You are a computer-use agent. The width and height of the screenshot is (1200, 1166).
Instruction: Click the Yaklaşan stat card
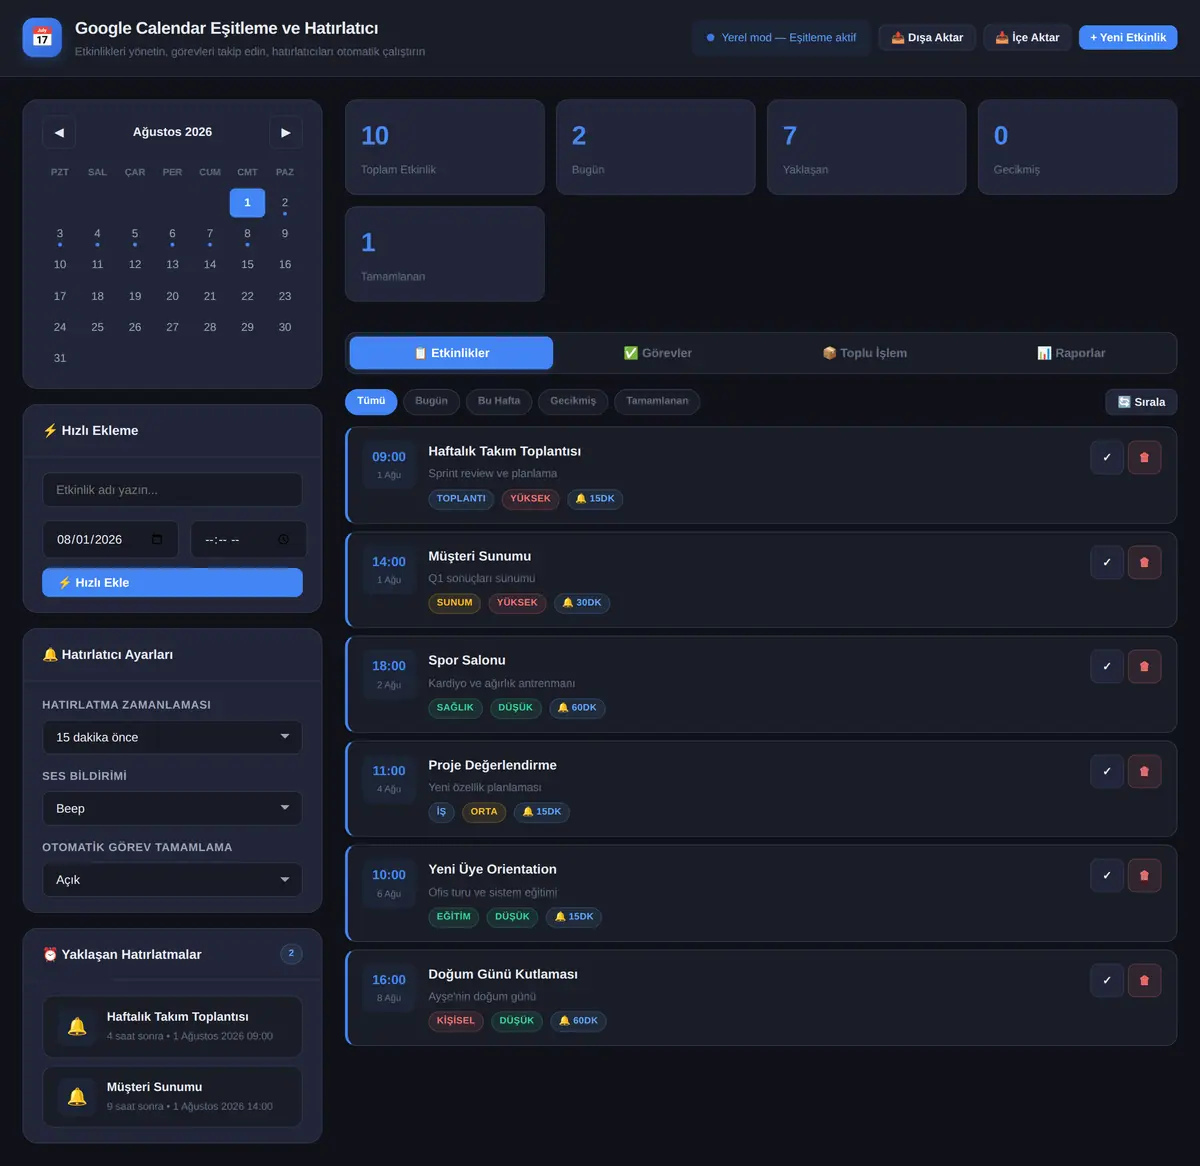click(867, 147)
